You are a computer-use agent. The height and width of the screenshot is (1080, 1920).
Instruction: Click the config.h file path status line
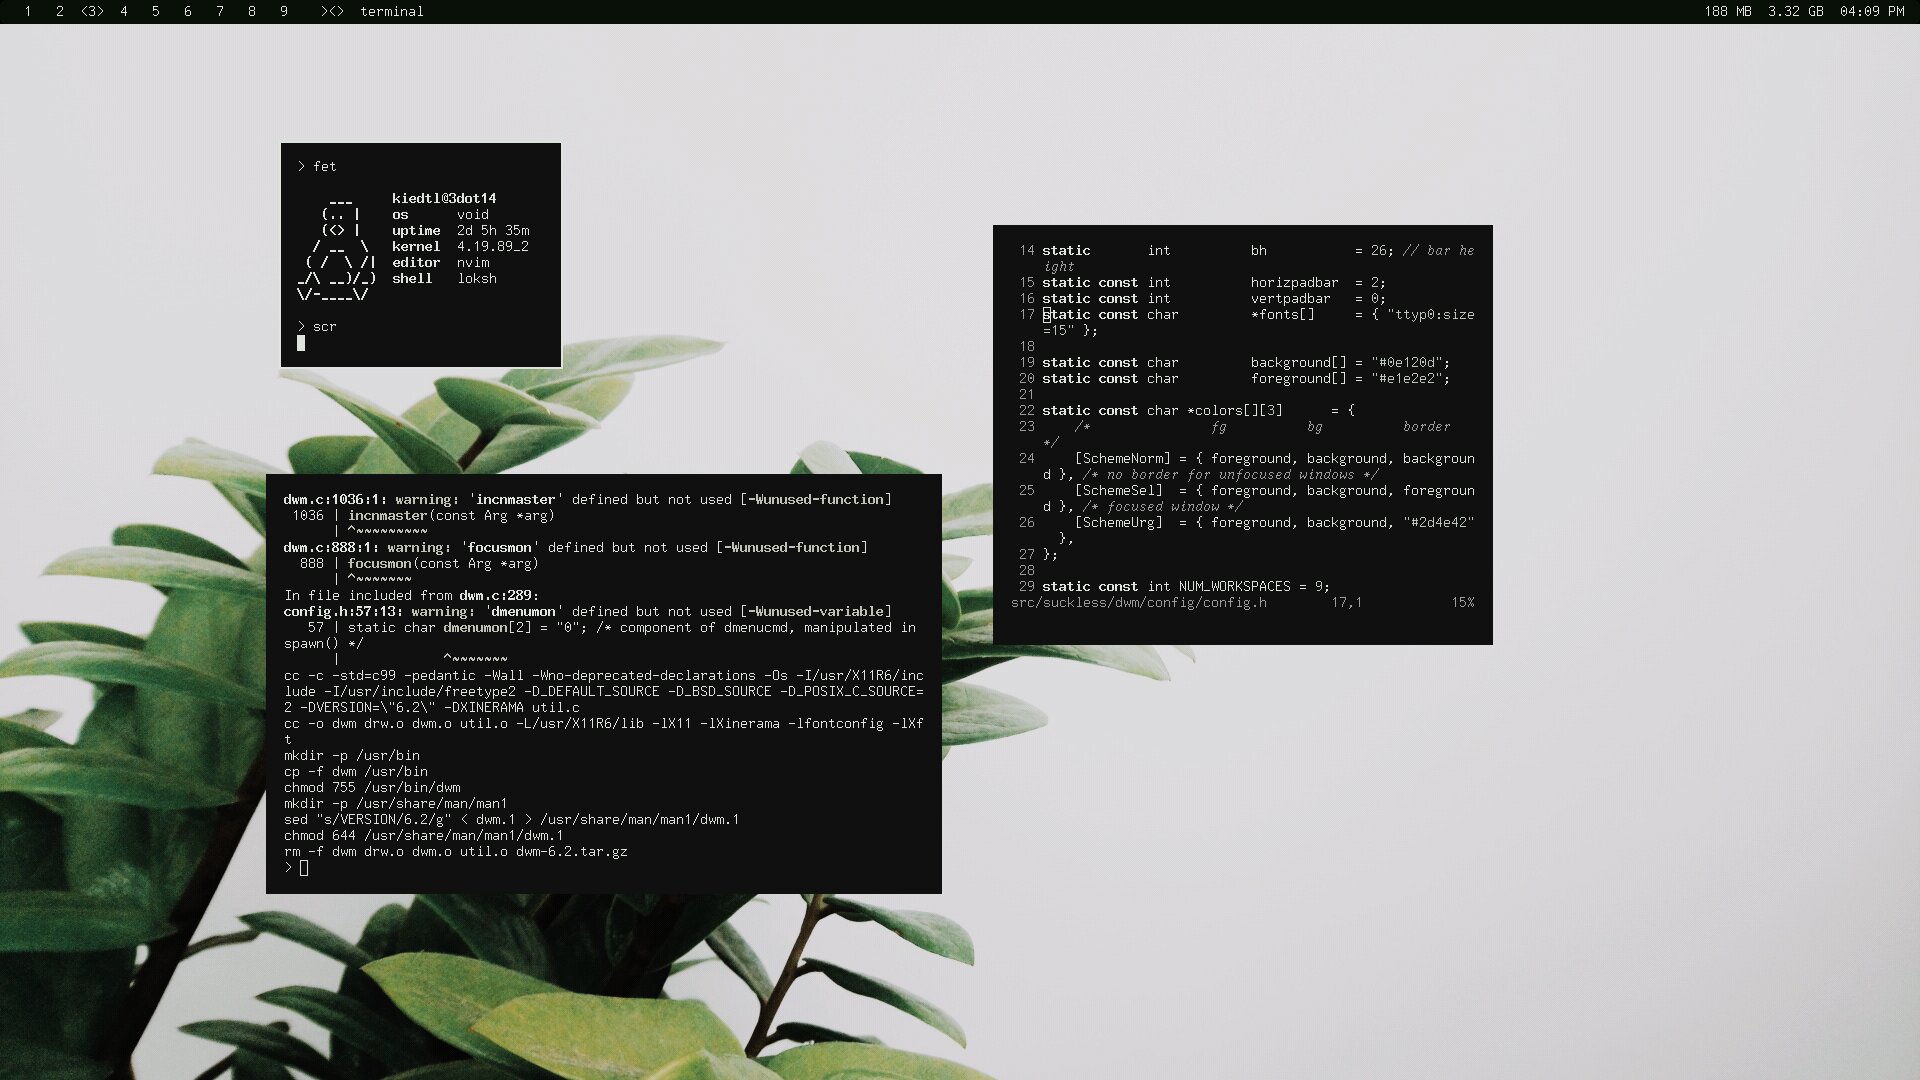[x=1139, y=603]
